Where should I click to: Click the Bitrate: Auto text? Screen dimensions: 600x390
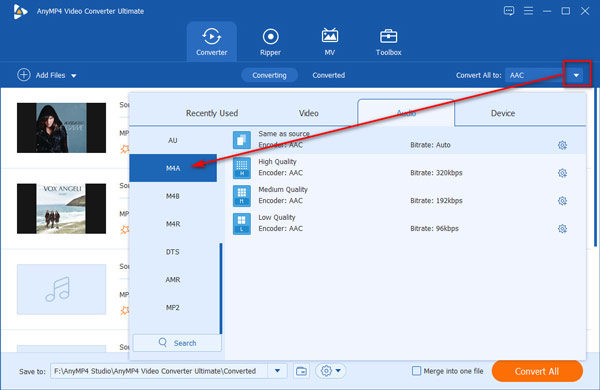[430, 145]
